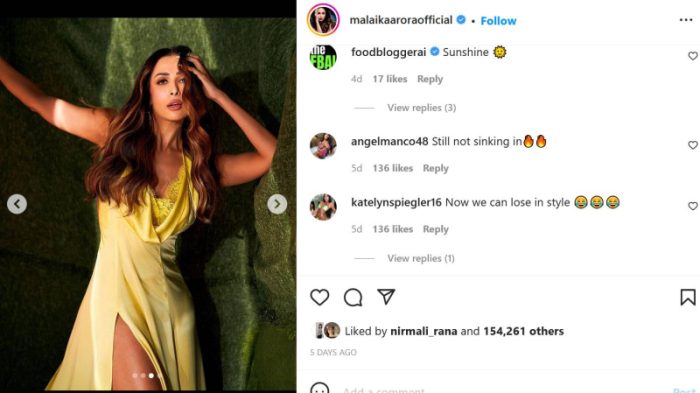Follow malaikaaroraofficial
The width and height of the screenshot is (700, 393).
(498, 21)
